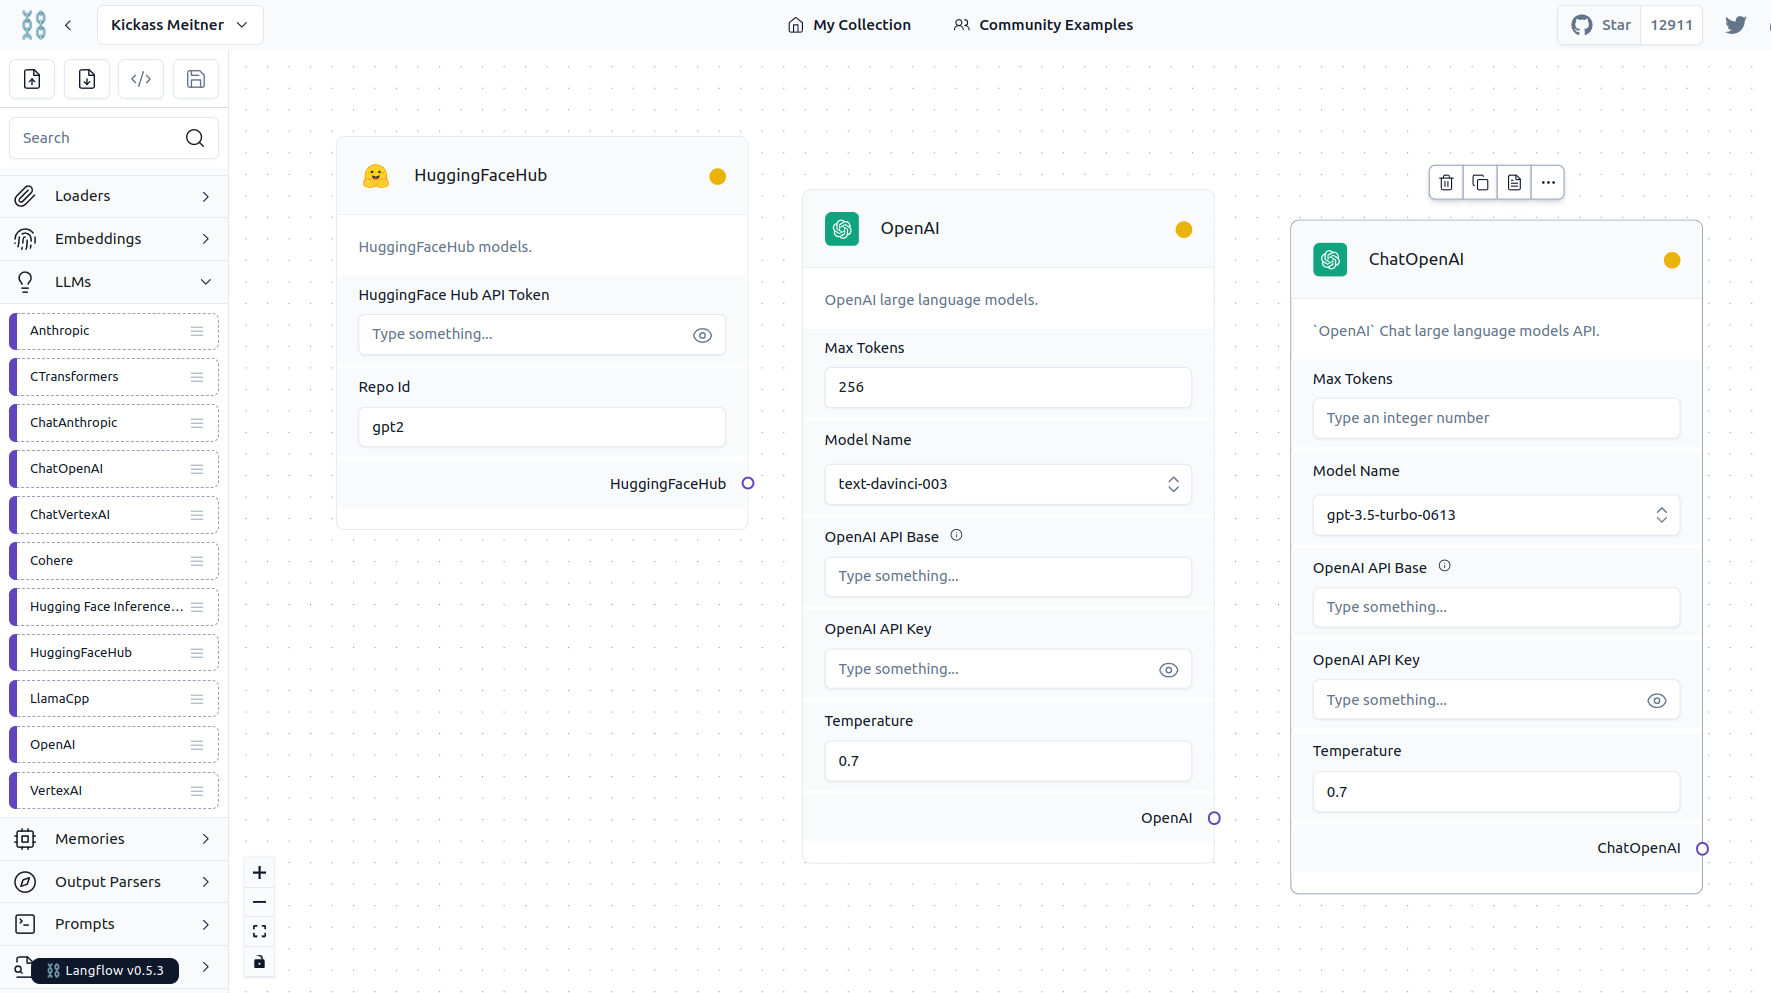Switch to the Community Examples tab
This screenshot has width=1771, height=993.
(1043, 25)
